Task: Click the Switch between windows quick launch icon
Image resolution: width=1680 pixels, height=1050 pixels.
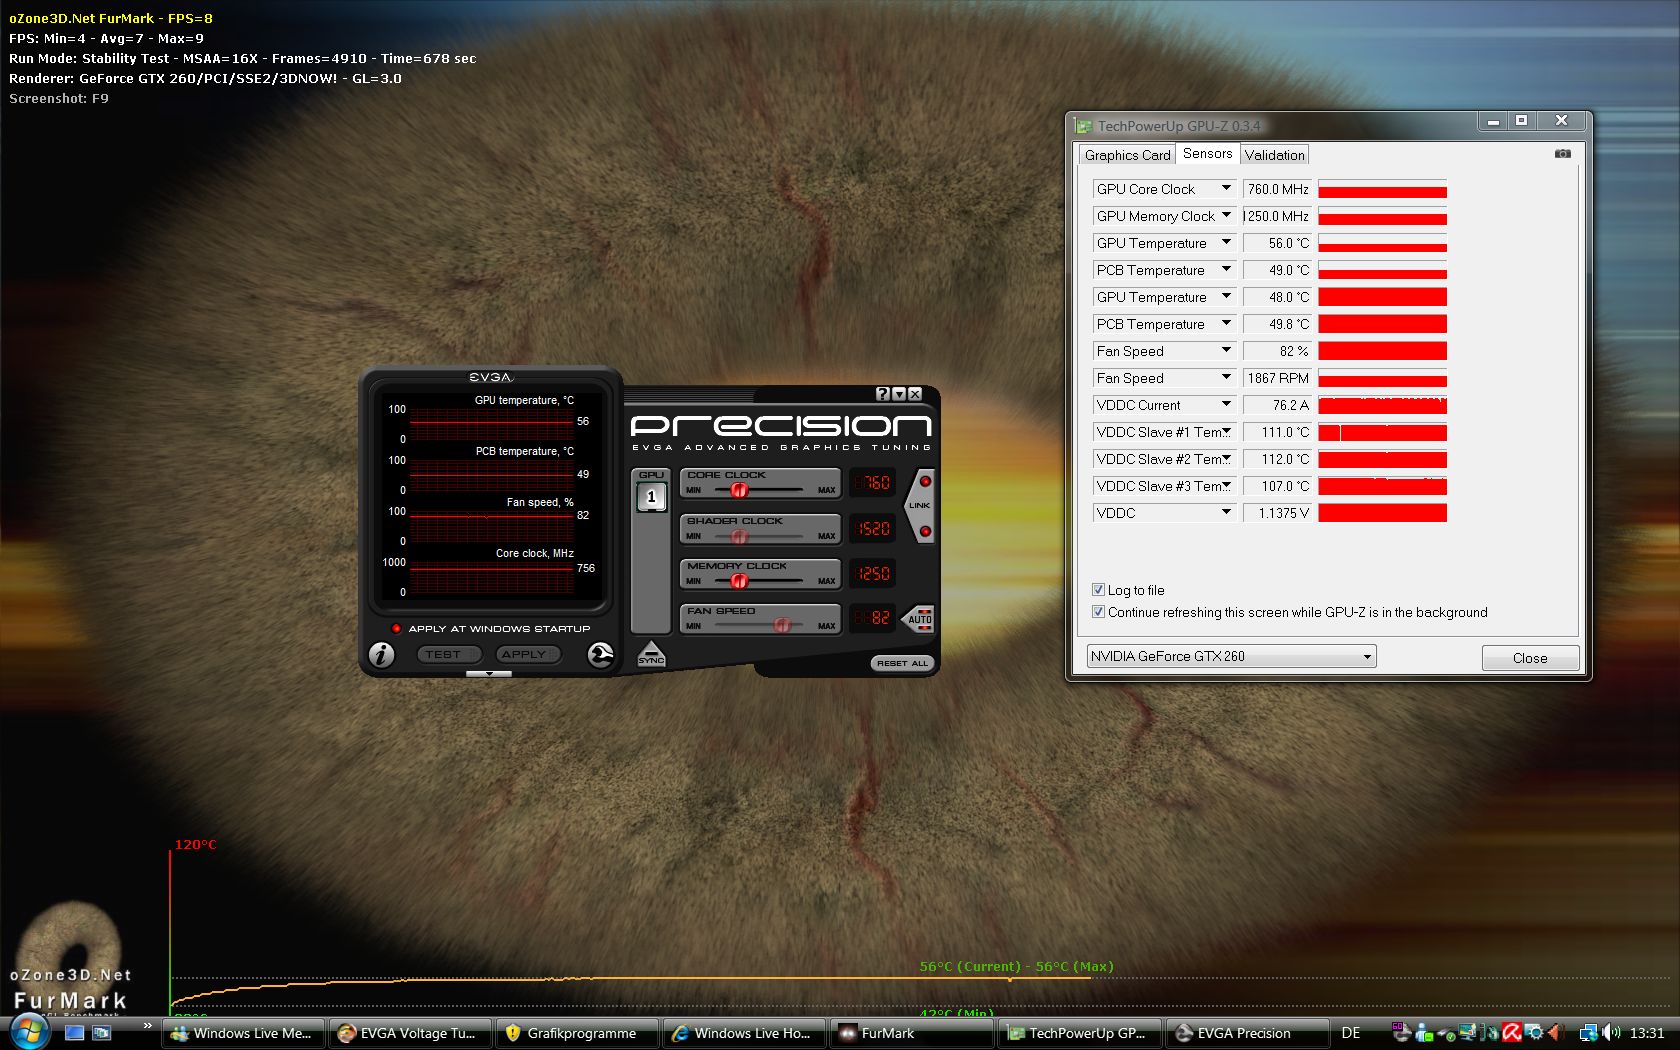Action: (x=101, y=1033)
